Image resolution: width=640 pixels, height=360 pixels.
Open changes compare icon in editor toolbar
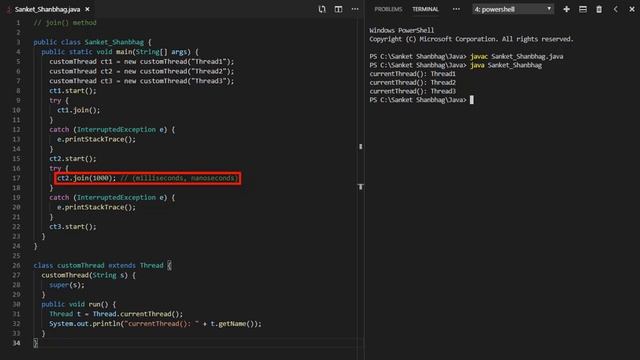click(x=322, y=9)
